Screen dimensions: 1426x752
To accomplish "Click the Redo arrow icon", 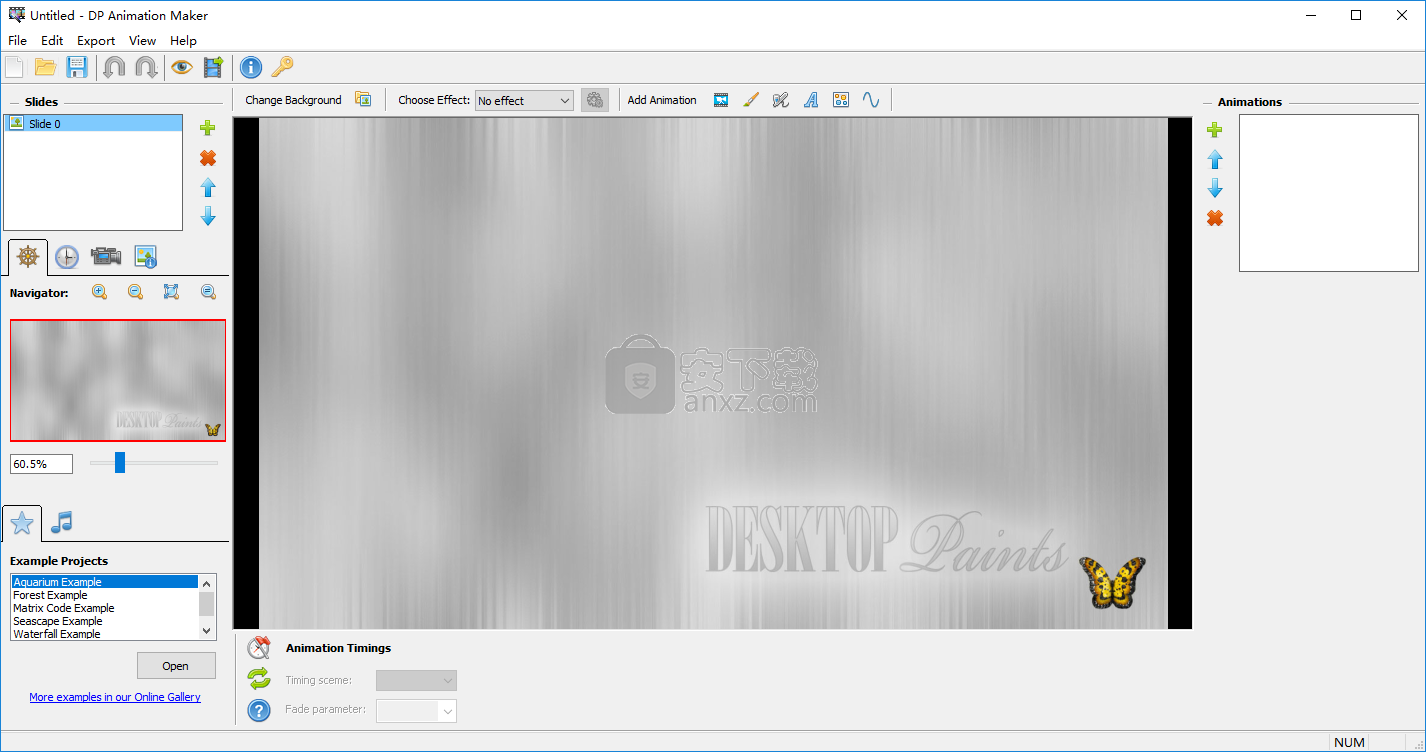I will [x=146, y=67].
